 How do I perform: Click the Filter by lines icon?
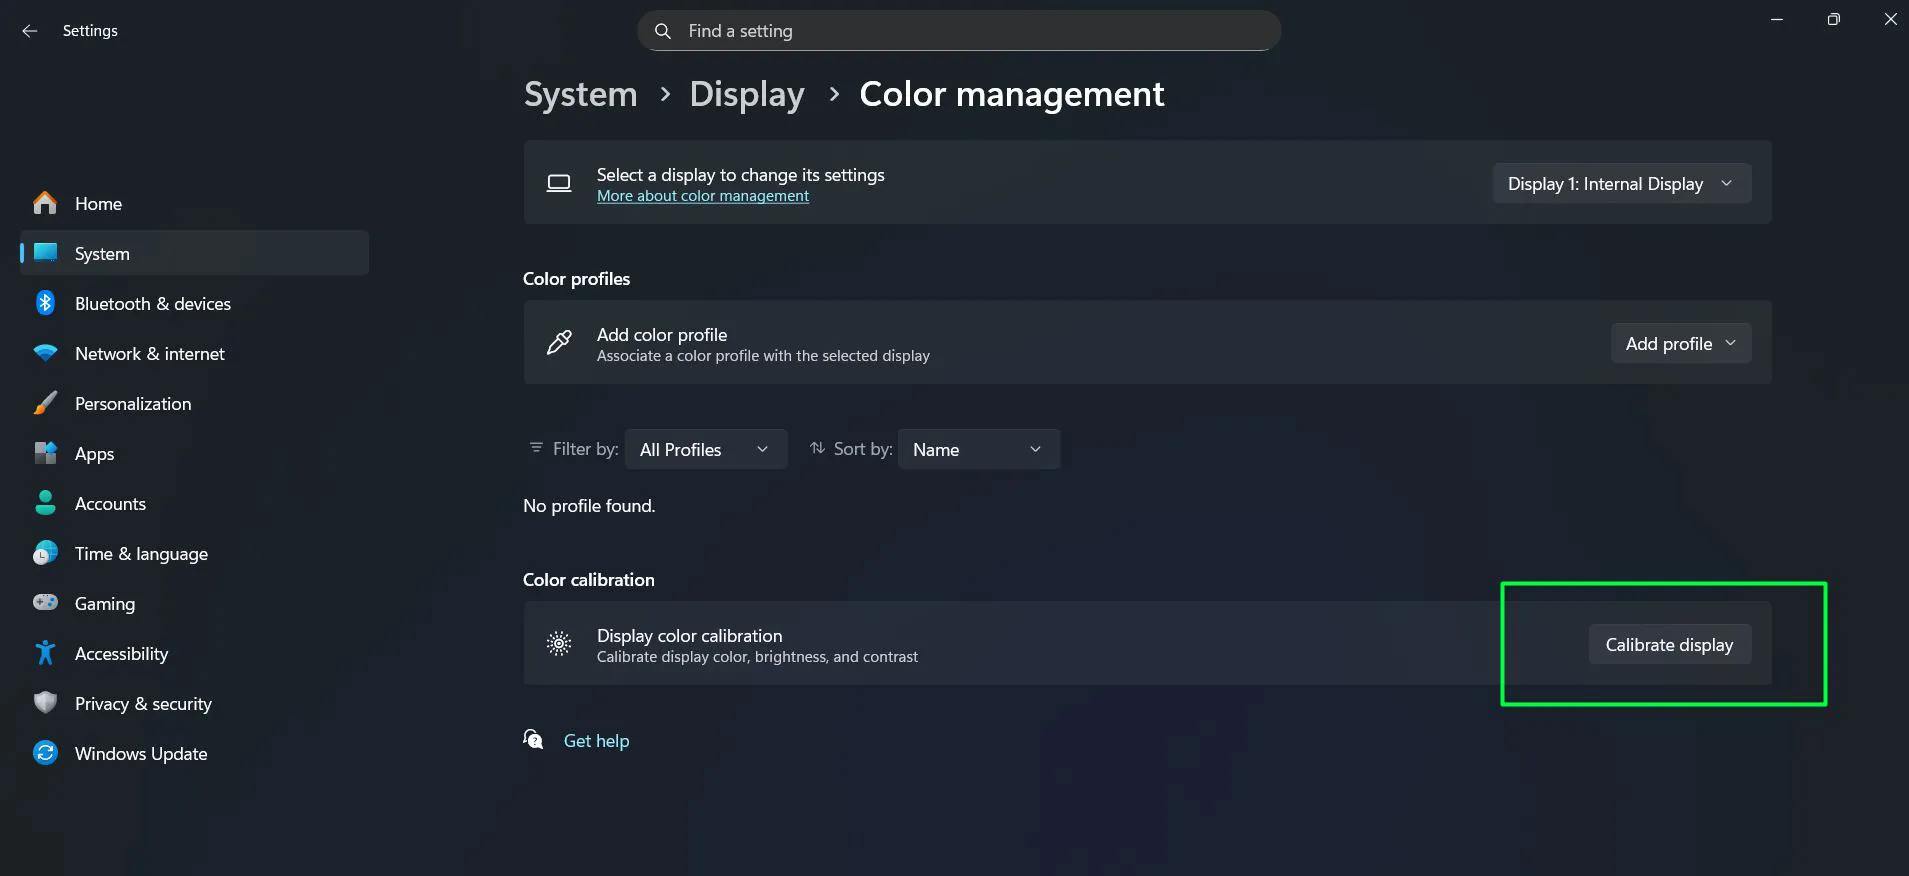(536, 448)
